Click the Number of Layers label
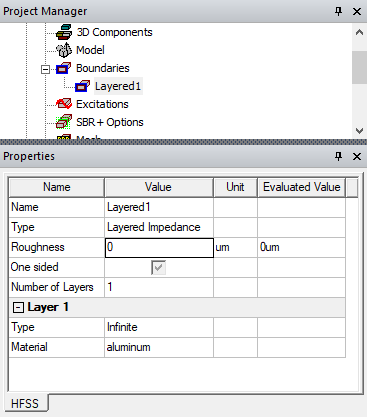The width and height of the screenshot is (367, 417). pos(52,287)
